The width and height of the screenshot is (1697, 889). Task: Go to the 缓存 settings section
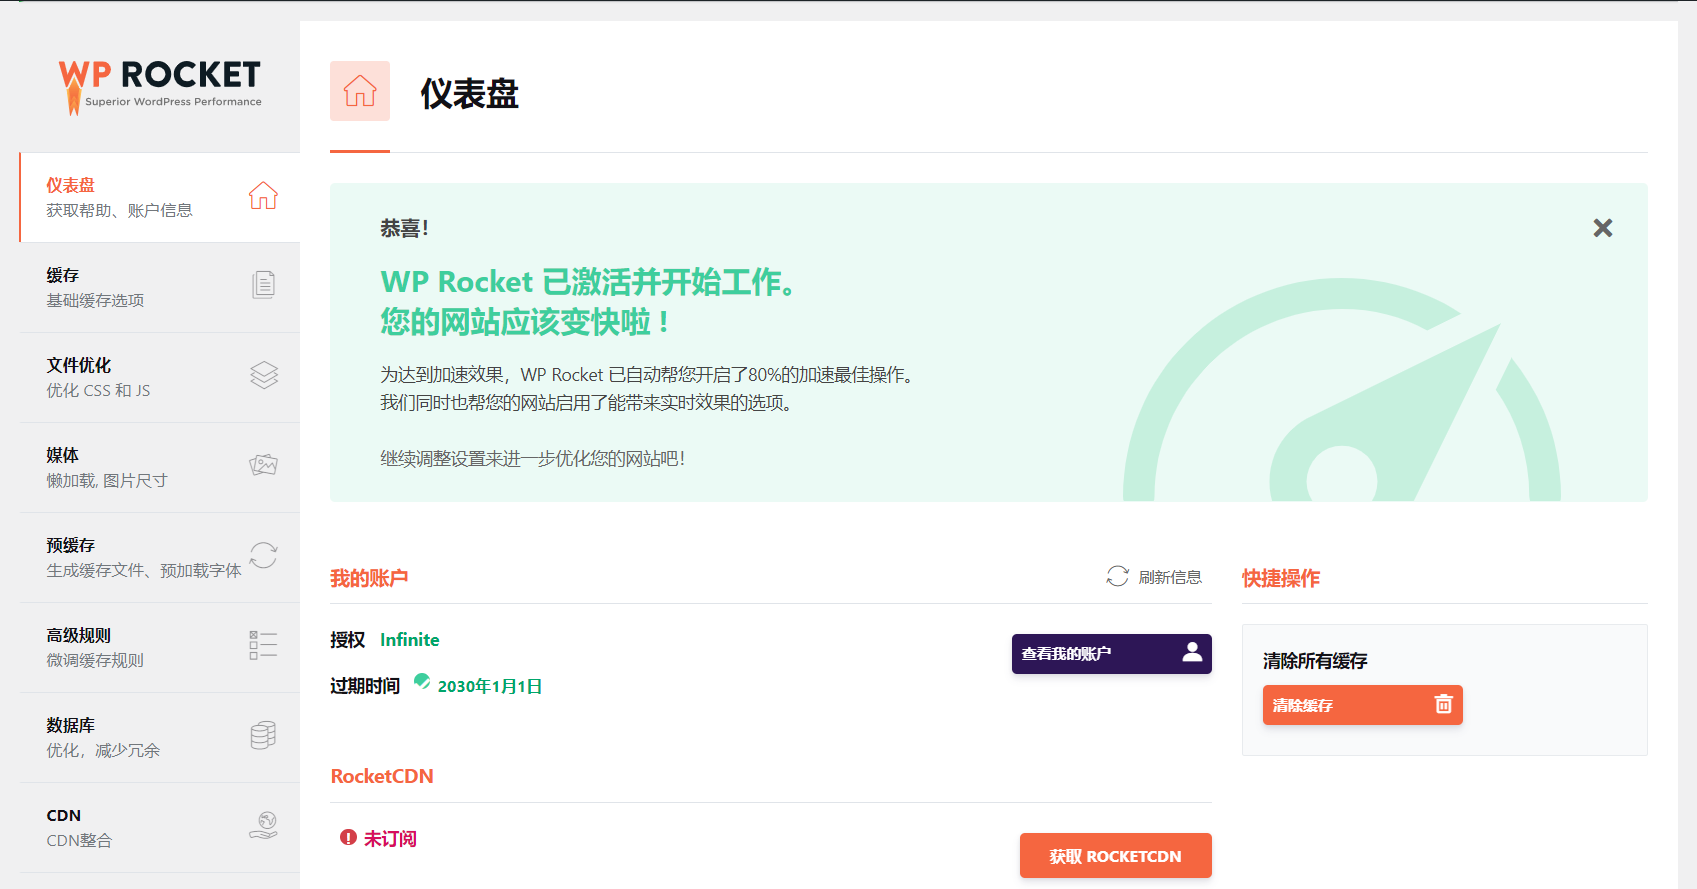coord(160,287)
